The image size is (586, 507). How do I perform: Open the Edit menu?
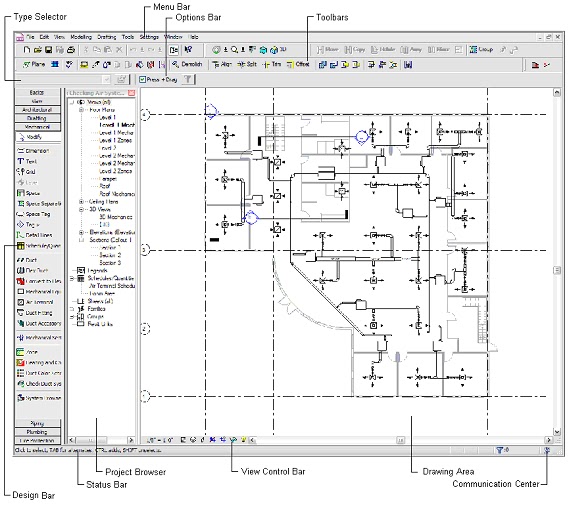pyautogui.click(x=44, y=37)
